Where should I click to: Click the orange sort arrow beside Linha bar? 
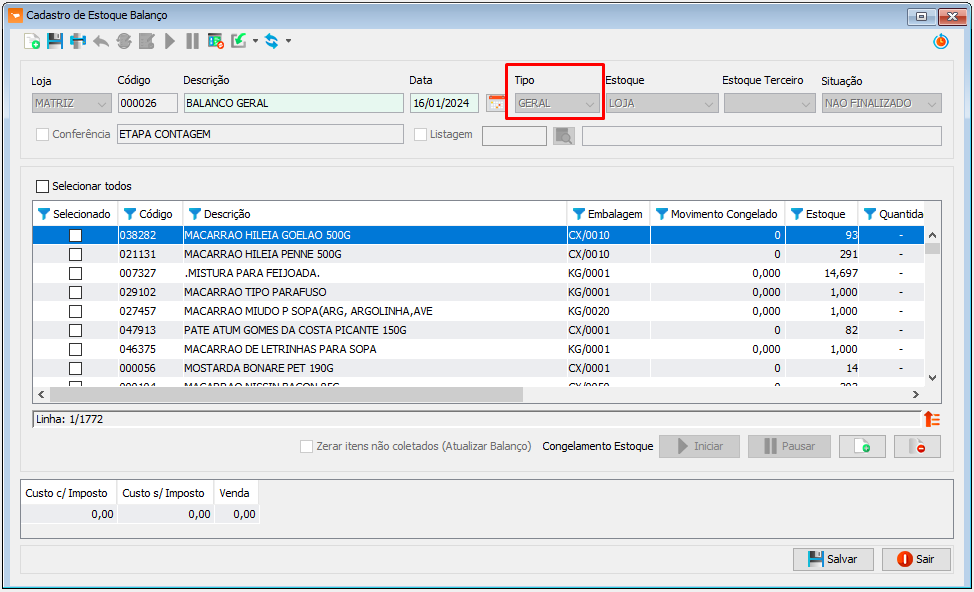pyautogui.click(x=932, y=419)
